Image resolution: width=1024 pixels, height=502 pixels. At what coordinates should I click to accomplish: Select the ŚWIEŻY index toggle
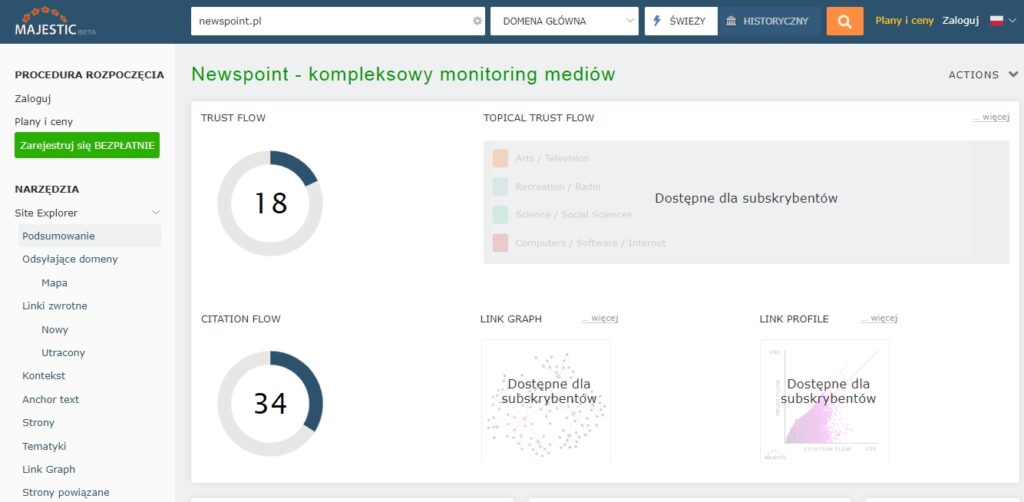(681, 21)
